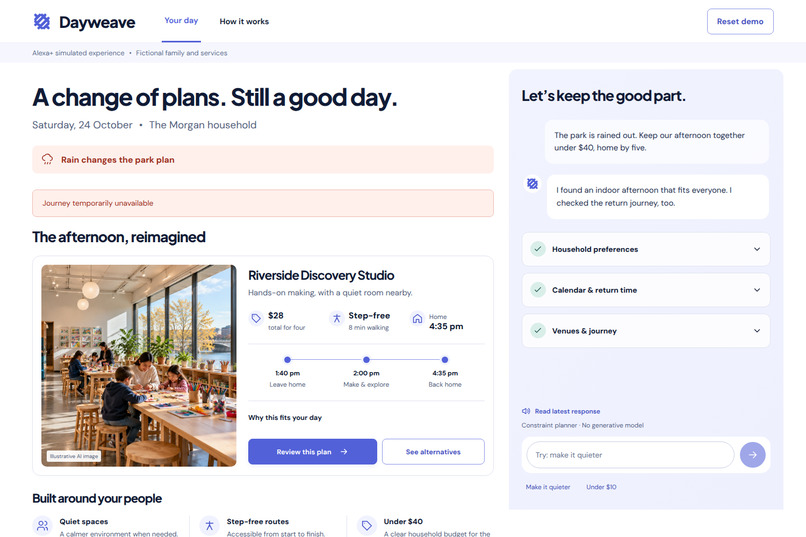Click The Morgan household text
The width and height of the screenshot is (806, 537).
click(x=203, y=125)
